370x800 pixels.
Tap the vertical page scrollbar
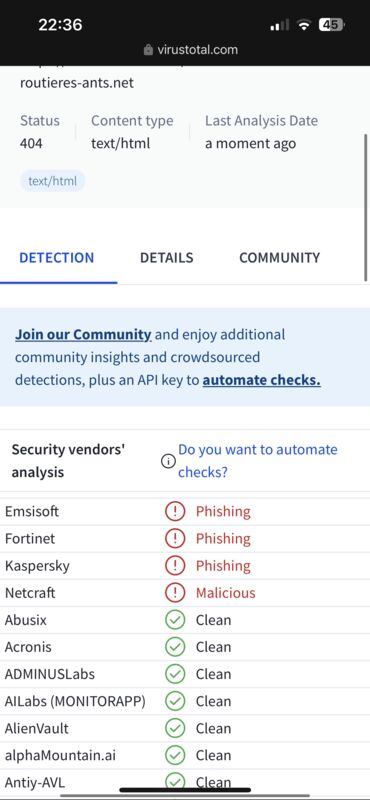(x=366, y=207)
